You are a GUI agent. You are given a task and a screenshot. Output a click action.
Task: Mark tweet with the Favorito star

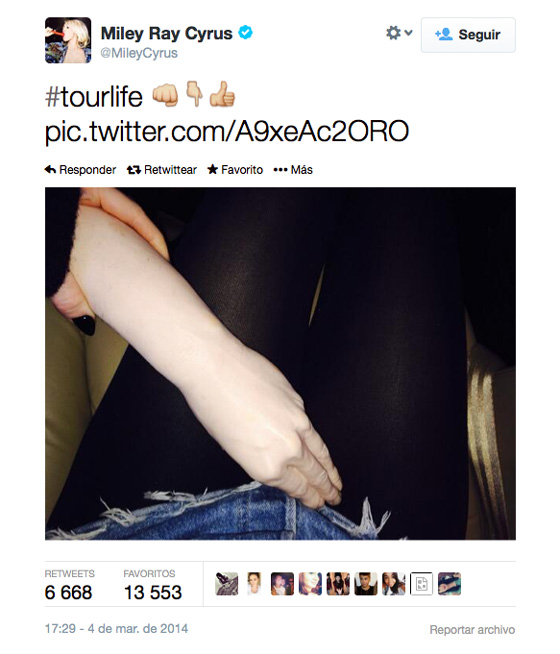coord(213,169)
